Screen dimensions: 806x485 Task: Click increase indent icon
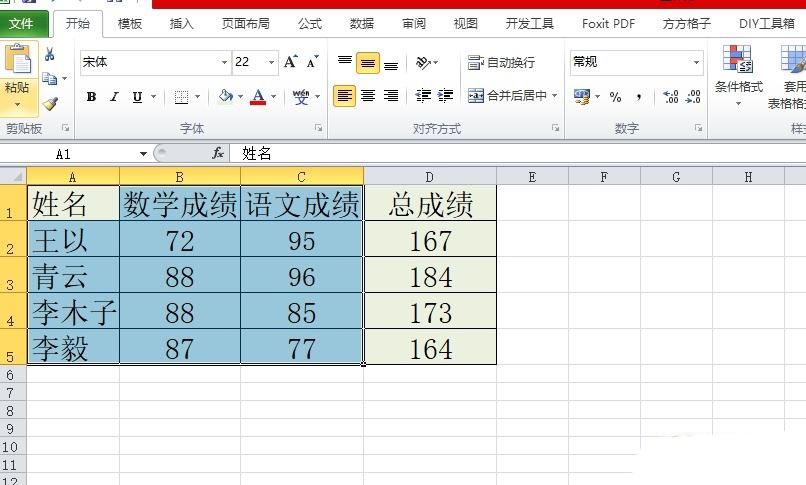coord(445,96)
